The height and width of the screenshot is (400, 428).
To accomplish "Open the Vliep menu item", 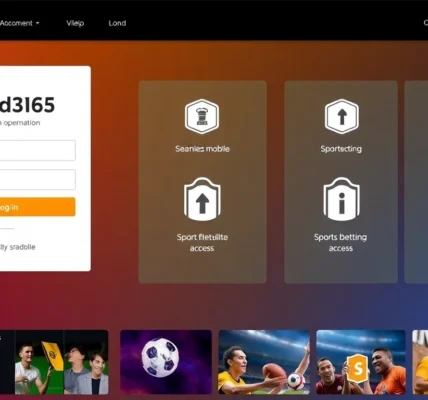I will tap(75, 23).
